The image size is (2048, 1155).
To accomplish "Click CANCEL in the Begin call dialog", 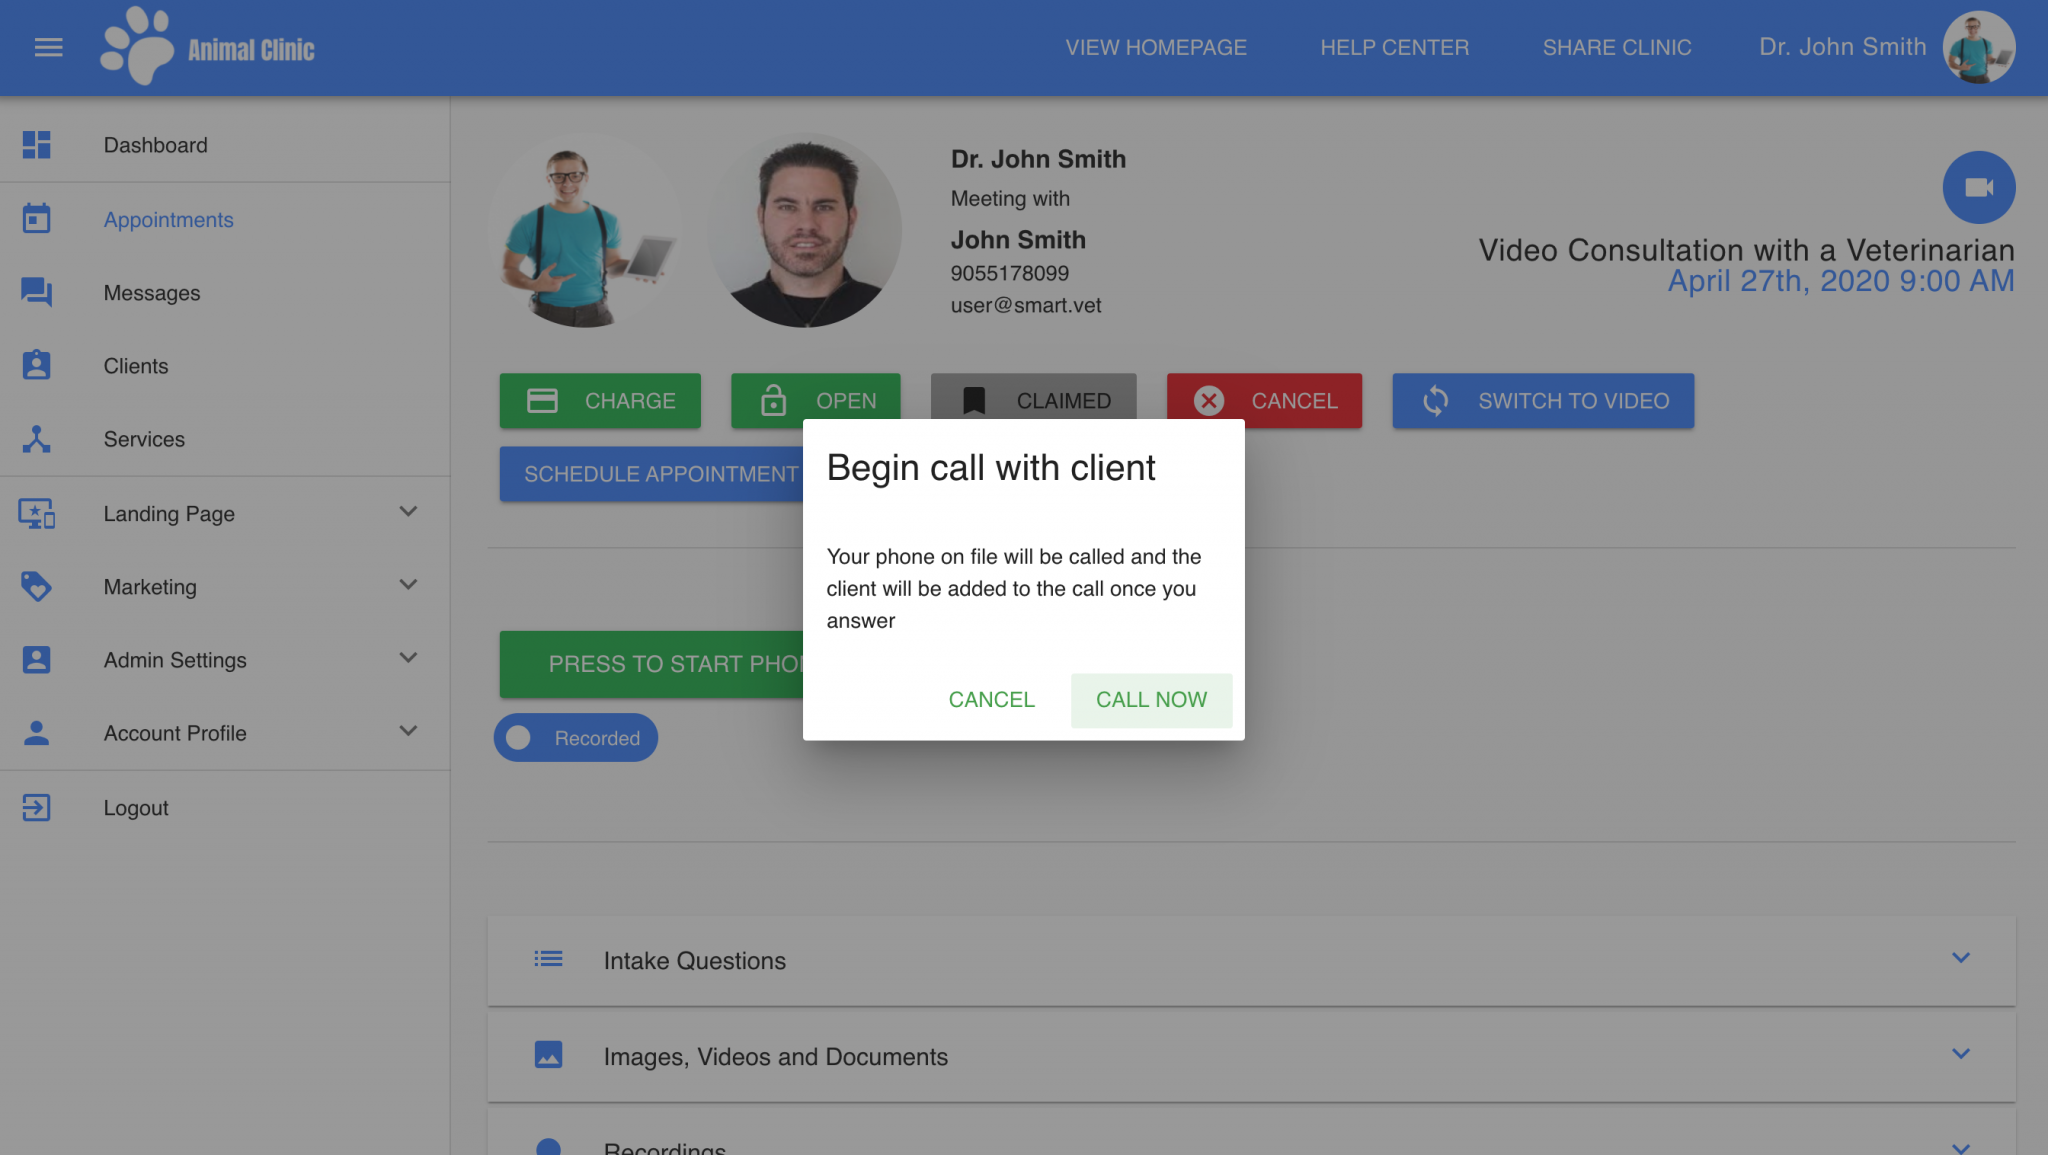I will (x=991, y=700).
